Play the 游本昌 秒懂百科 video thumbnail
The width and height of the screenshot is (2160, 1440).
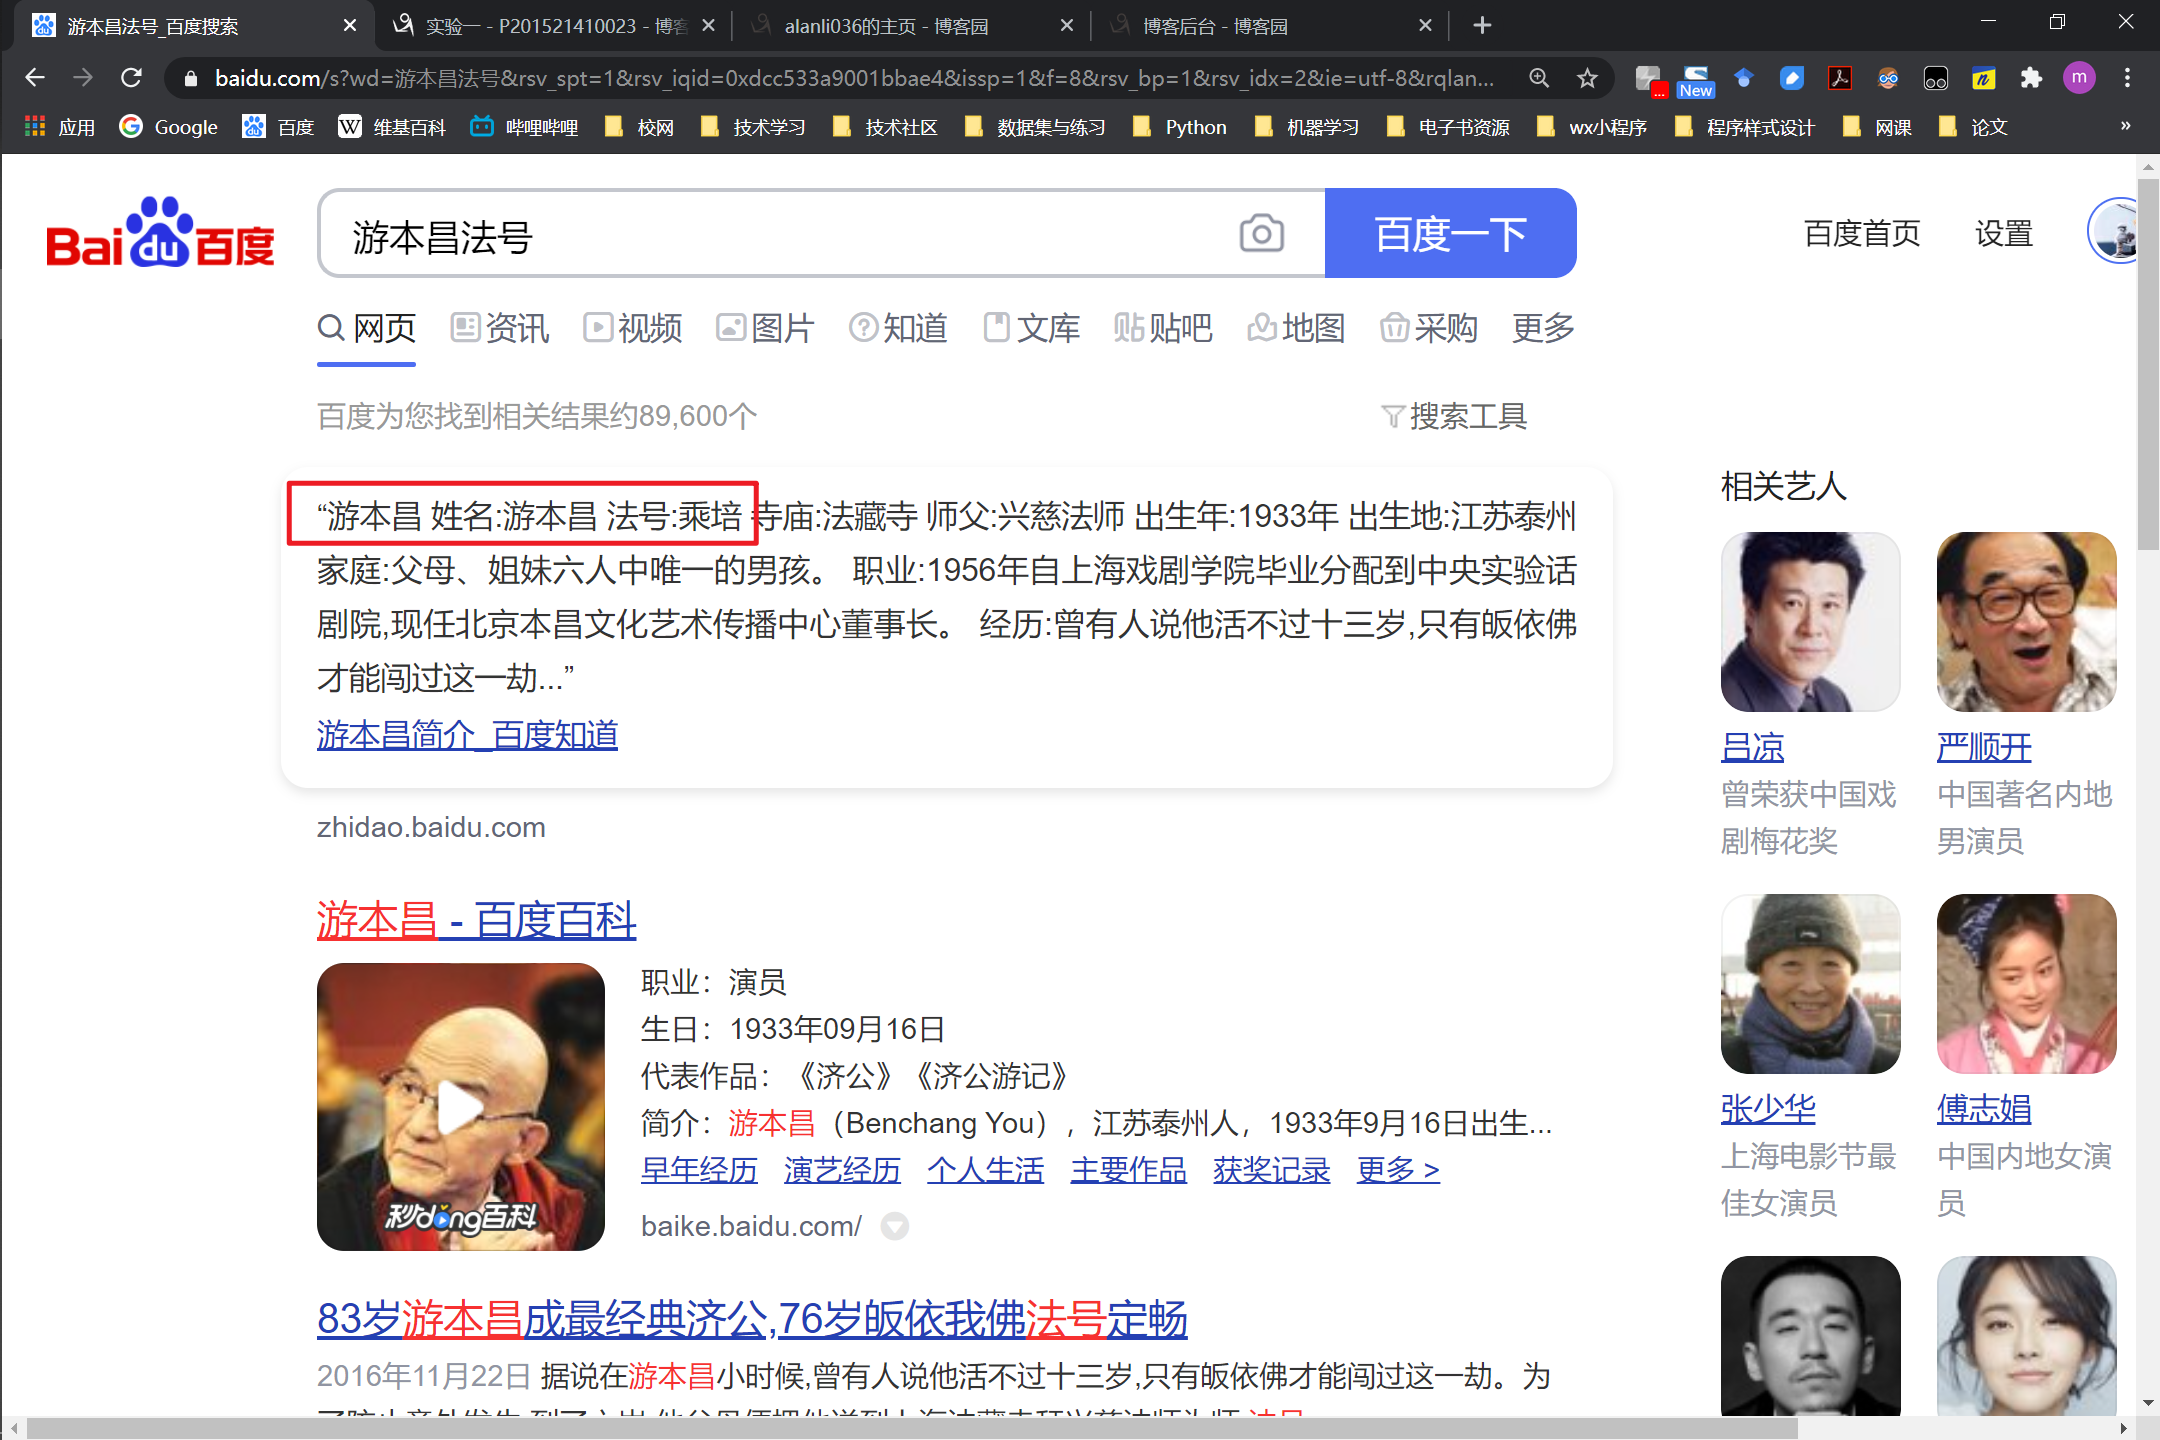click(460, 1106)
